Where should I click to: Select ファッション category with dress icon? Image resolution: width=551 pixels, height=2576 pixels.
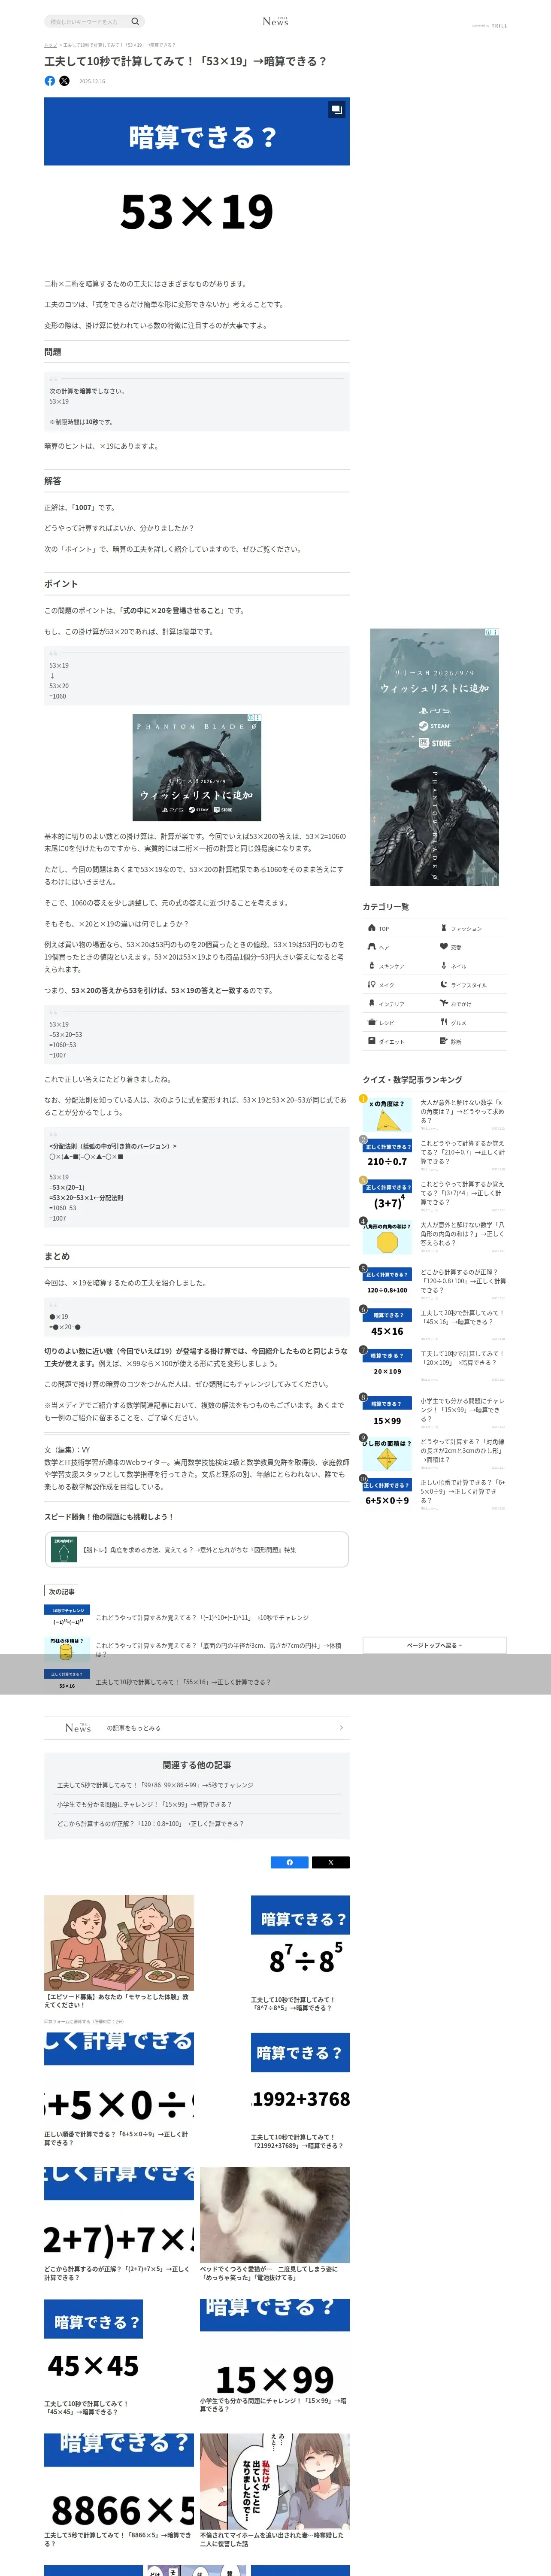(471, 928)
